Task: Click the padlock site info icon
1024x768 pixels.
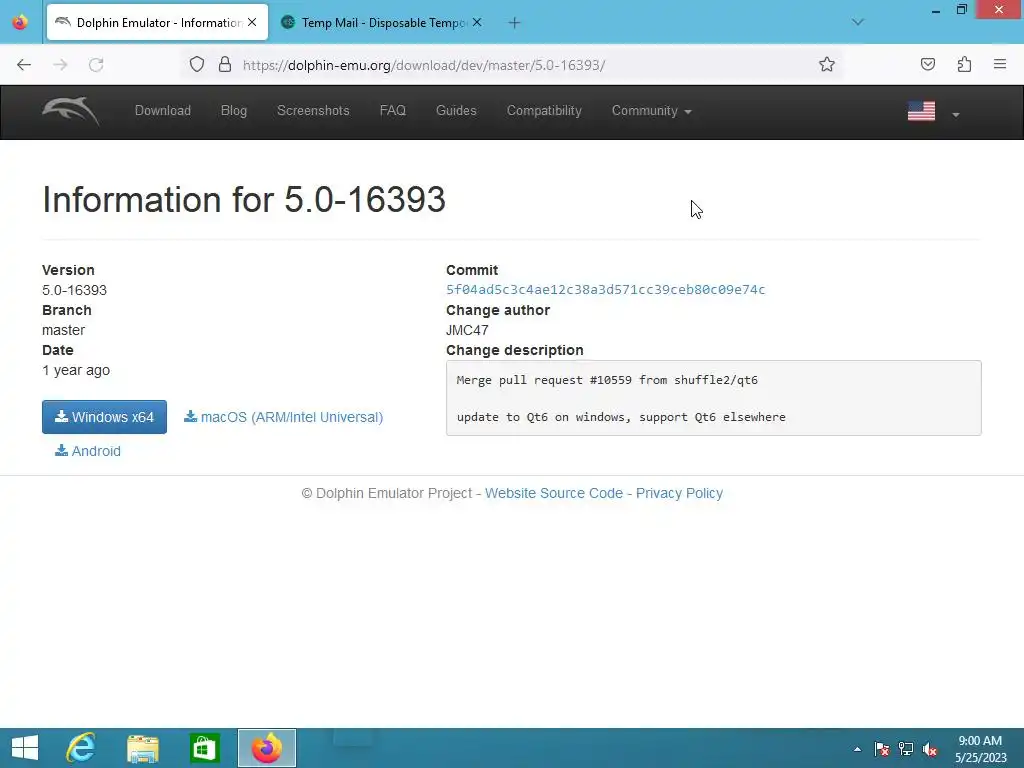Action: point(225,64)
